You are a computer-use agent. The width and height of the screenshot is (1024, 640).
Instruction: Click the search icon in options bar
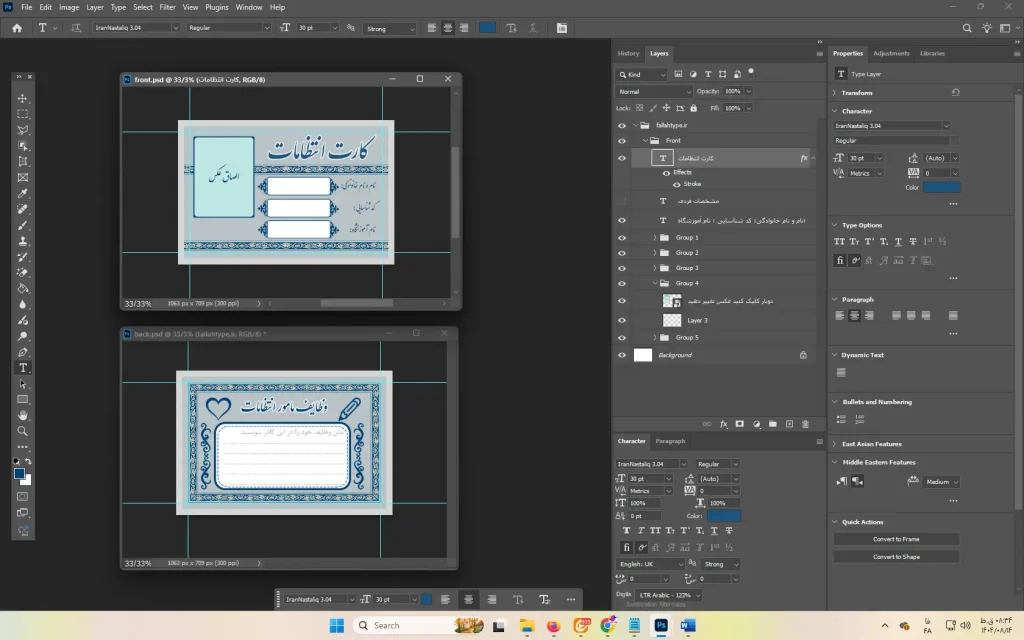point(967,28)
